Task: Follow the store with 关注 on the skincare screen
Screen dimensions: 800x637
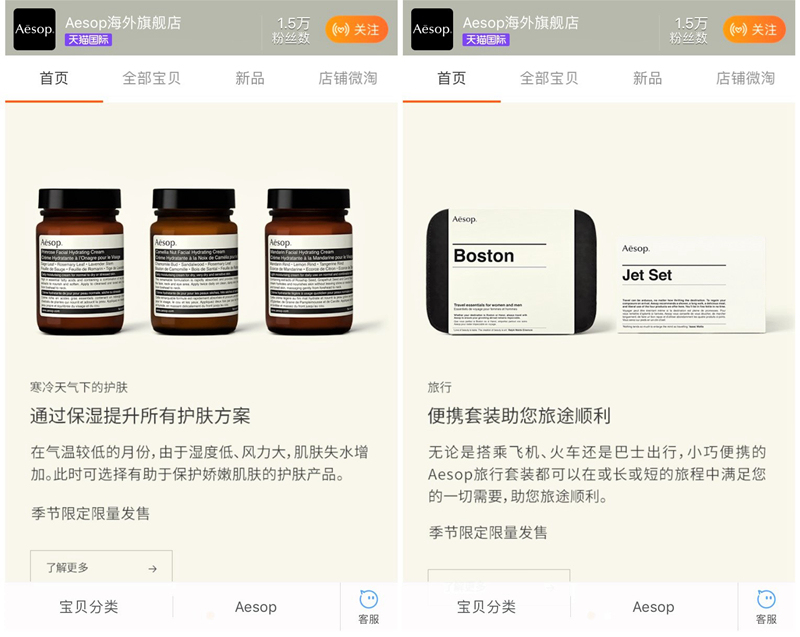Action: click(357, 30)
